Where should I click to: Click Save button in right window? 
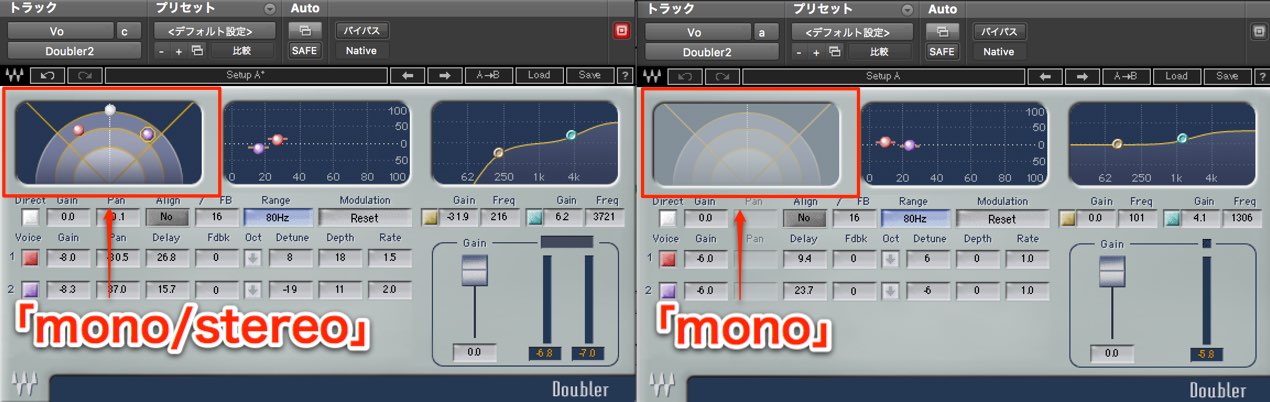pyautogui.click(x=1226, y=75)
